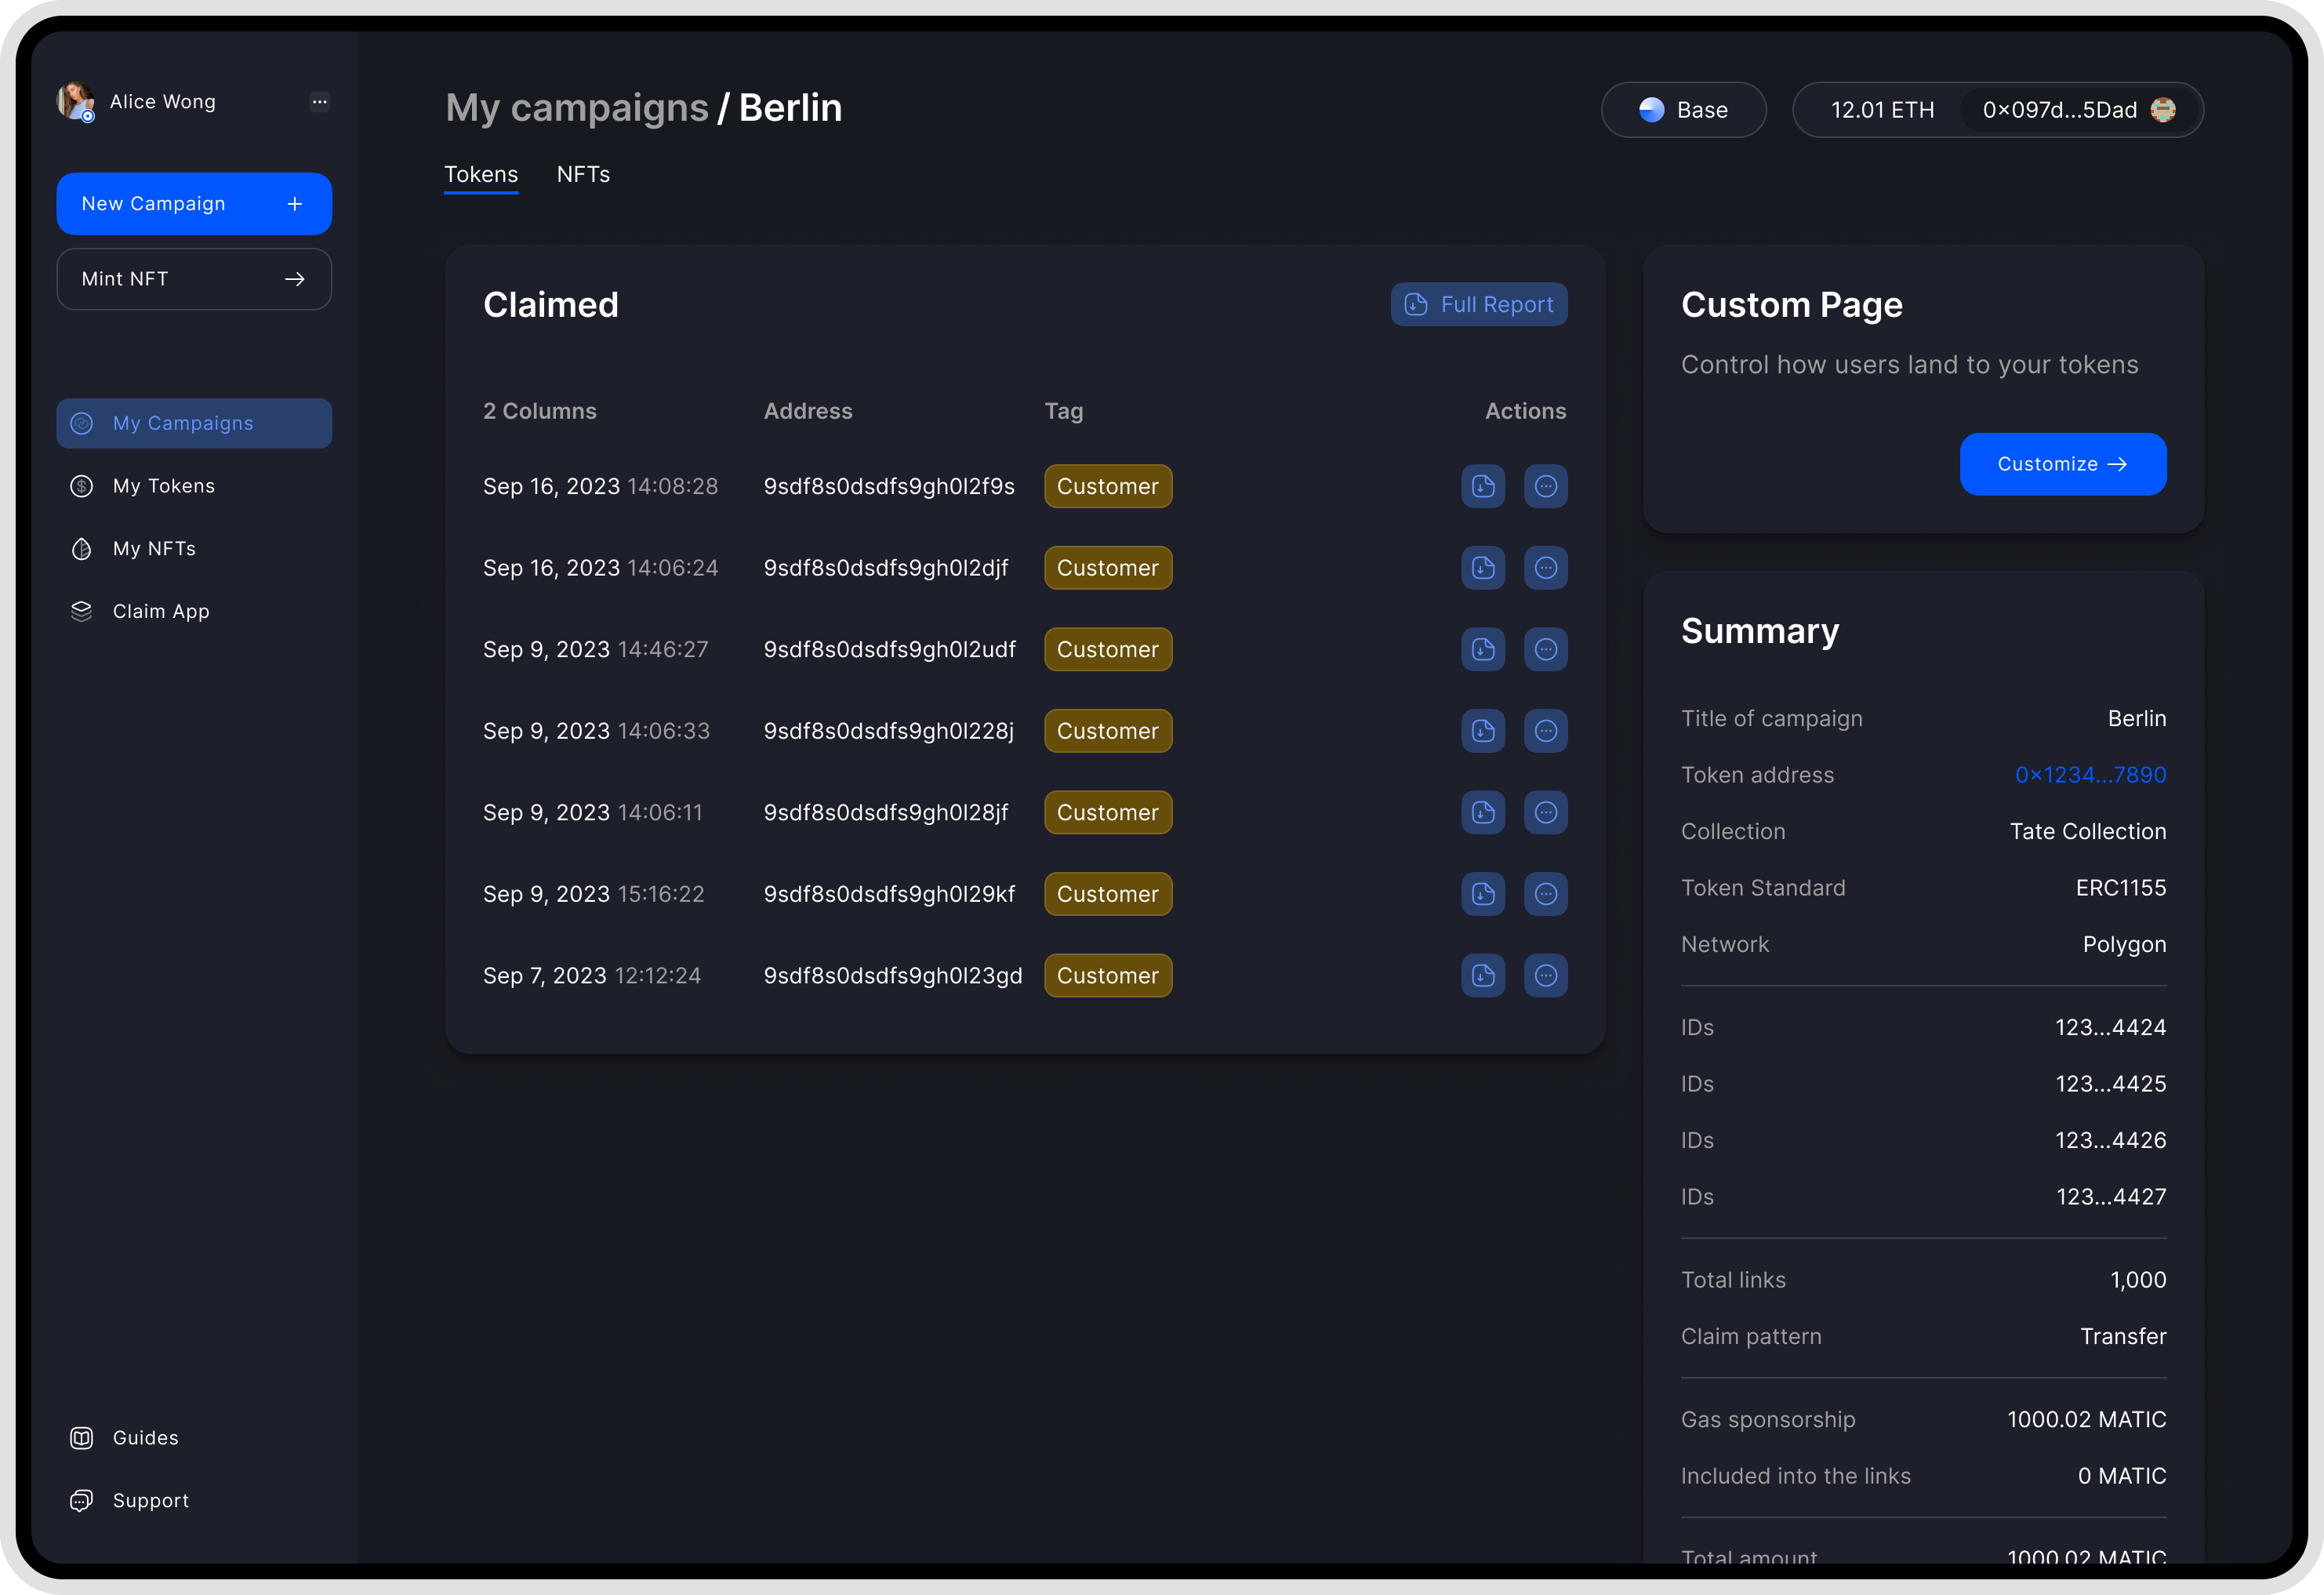The image size is (2324, 1595).
Task: Open more options for the Sep 7 claim row
Action: click(x=1546, y=975)
